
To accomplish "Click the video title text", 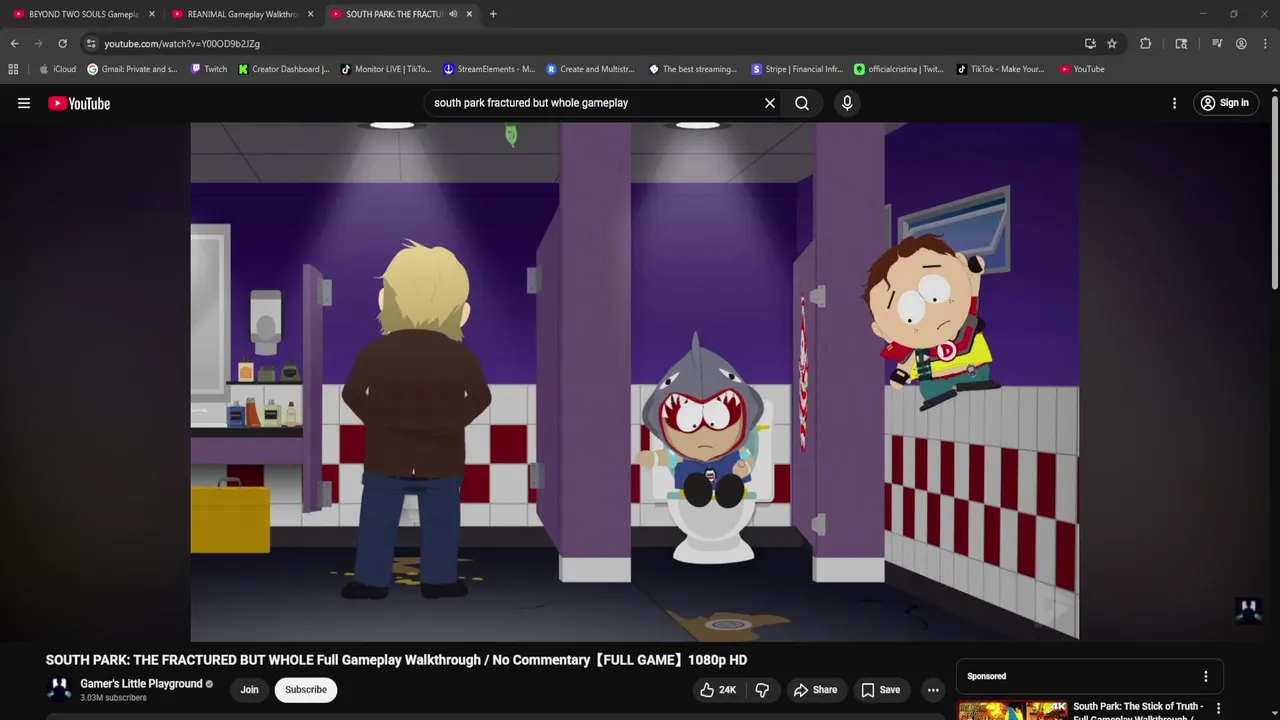I will point(396,660).
